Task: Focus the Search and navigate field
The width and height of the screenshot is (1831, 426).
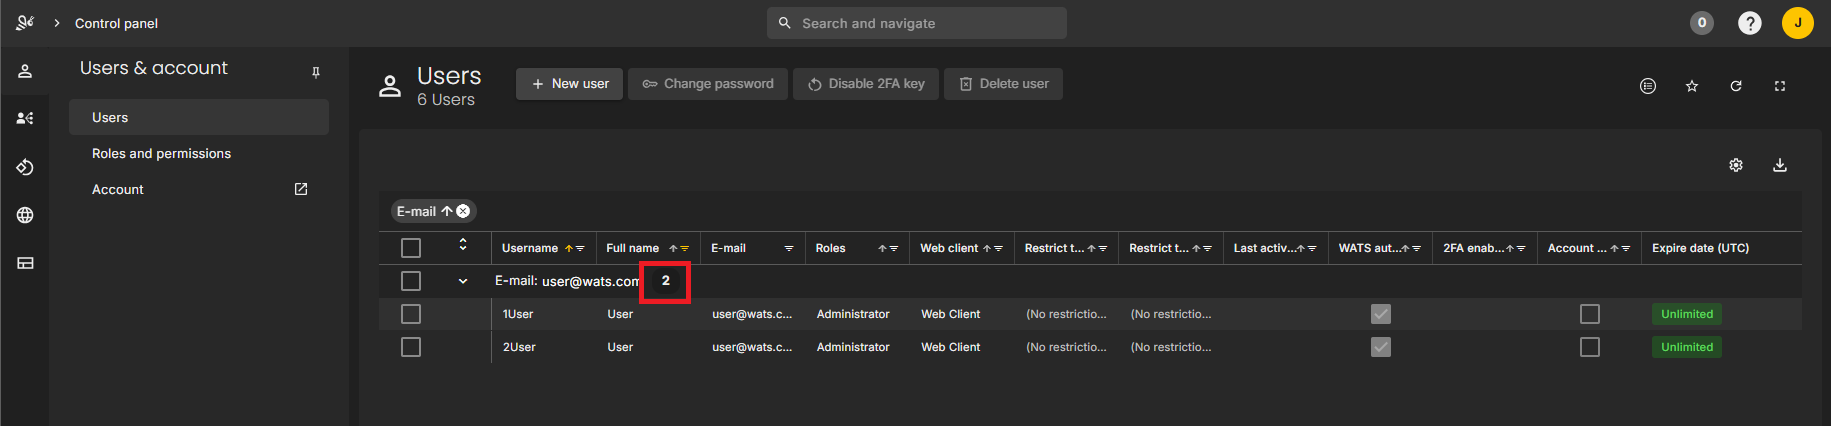Action: point(917,23)
